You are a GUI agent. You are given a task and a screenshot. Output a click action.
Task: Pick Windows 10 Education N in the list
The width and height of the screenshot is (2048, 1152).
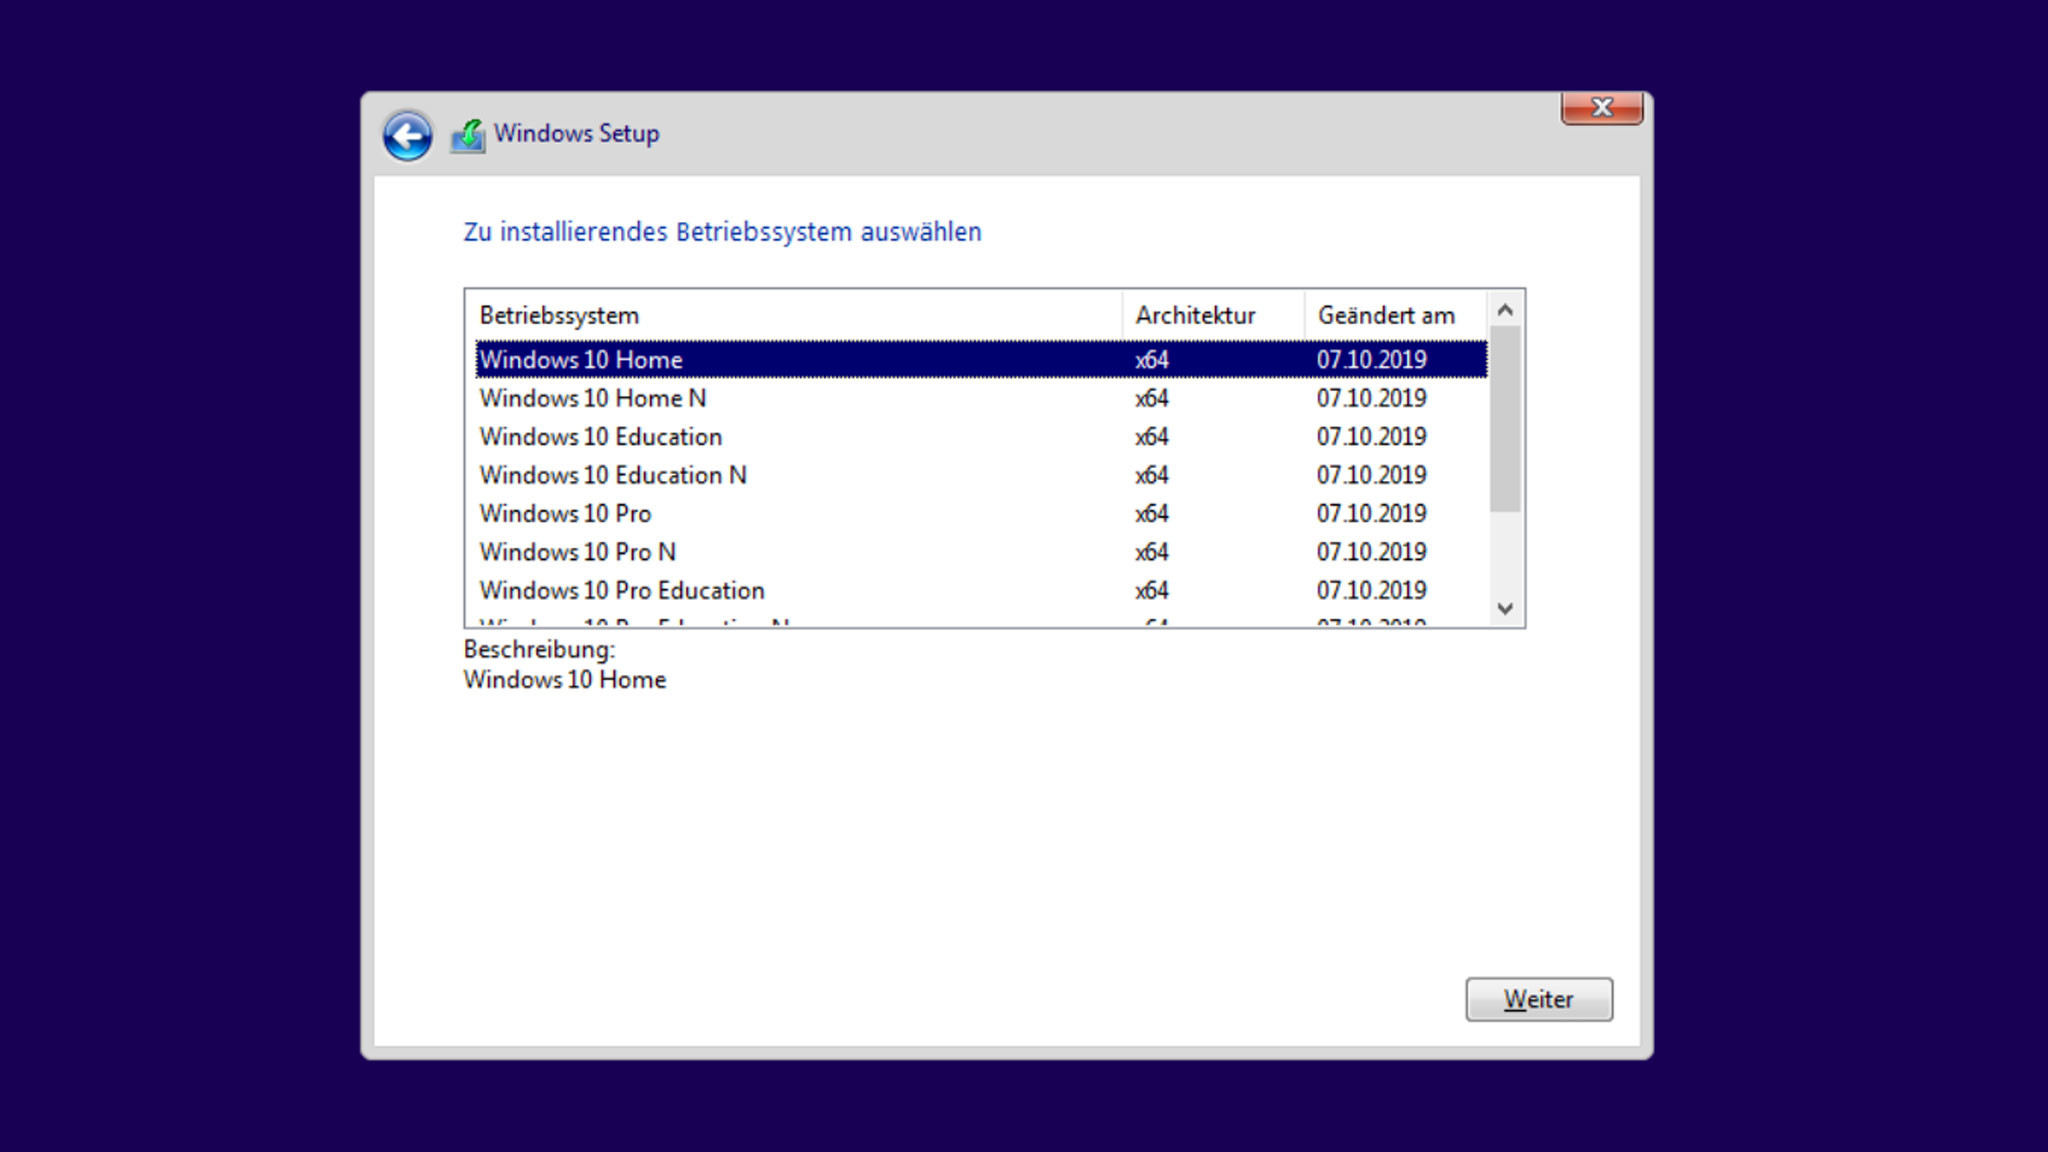(x=613, y=475)
